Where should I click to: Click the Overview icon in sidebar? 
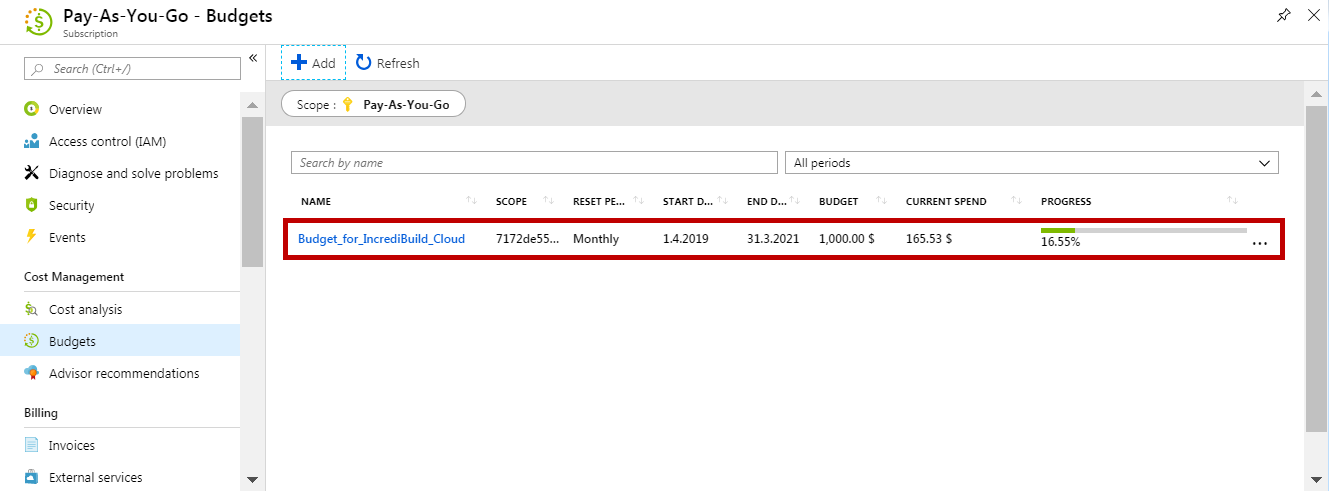31,109
